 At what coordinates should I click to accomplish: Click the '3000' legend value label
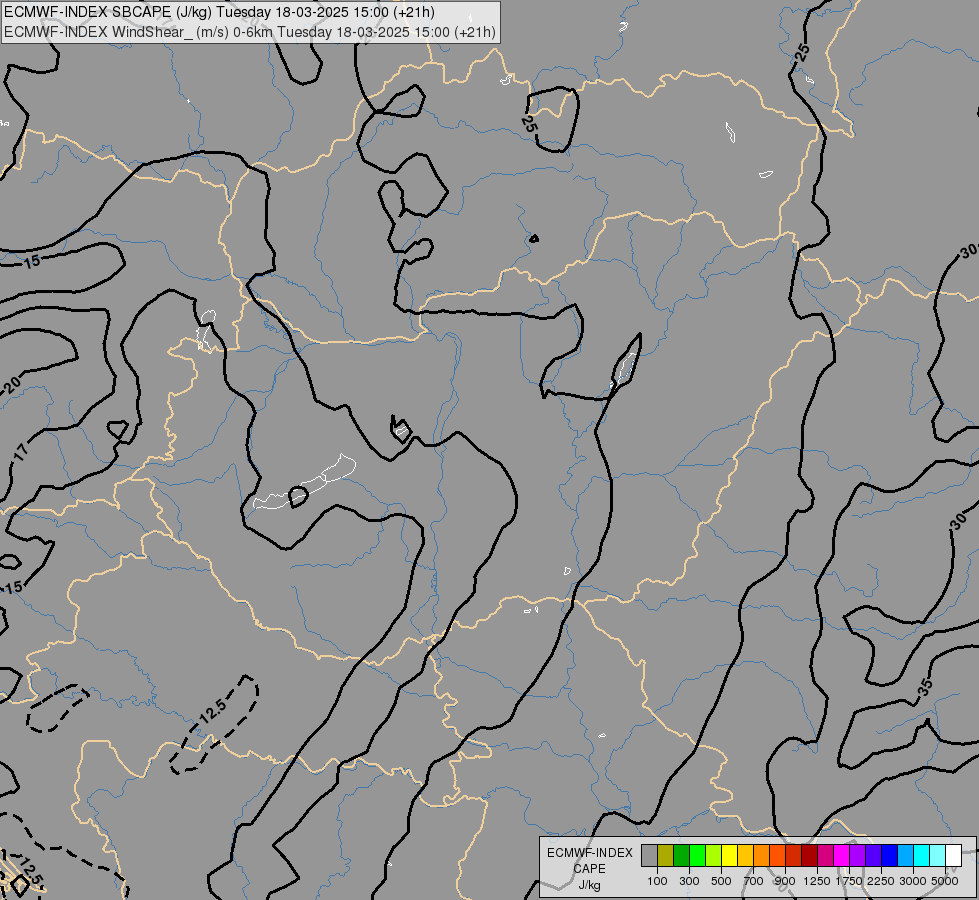click(913, 881)
